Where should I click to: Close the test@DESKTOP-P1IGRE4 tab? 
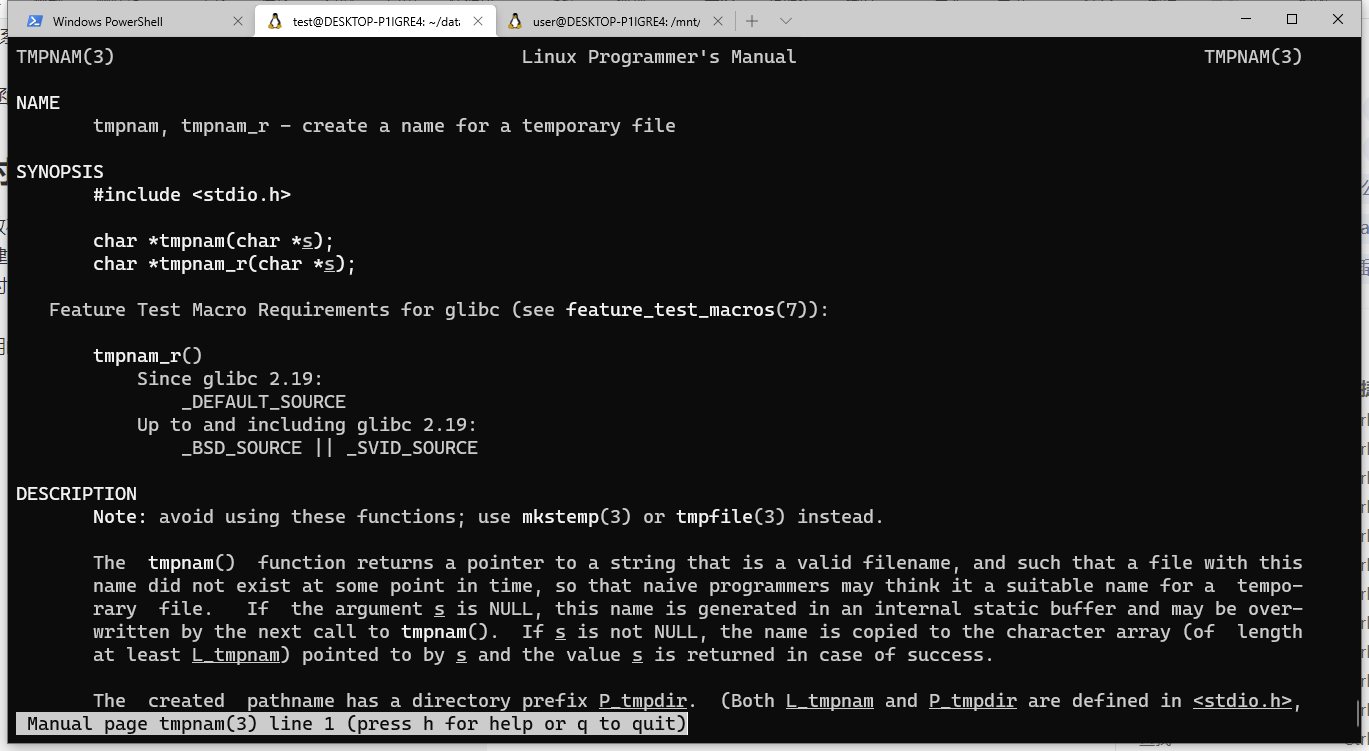pos(477,19)
